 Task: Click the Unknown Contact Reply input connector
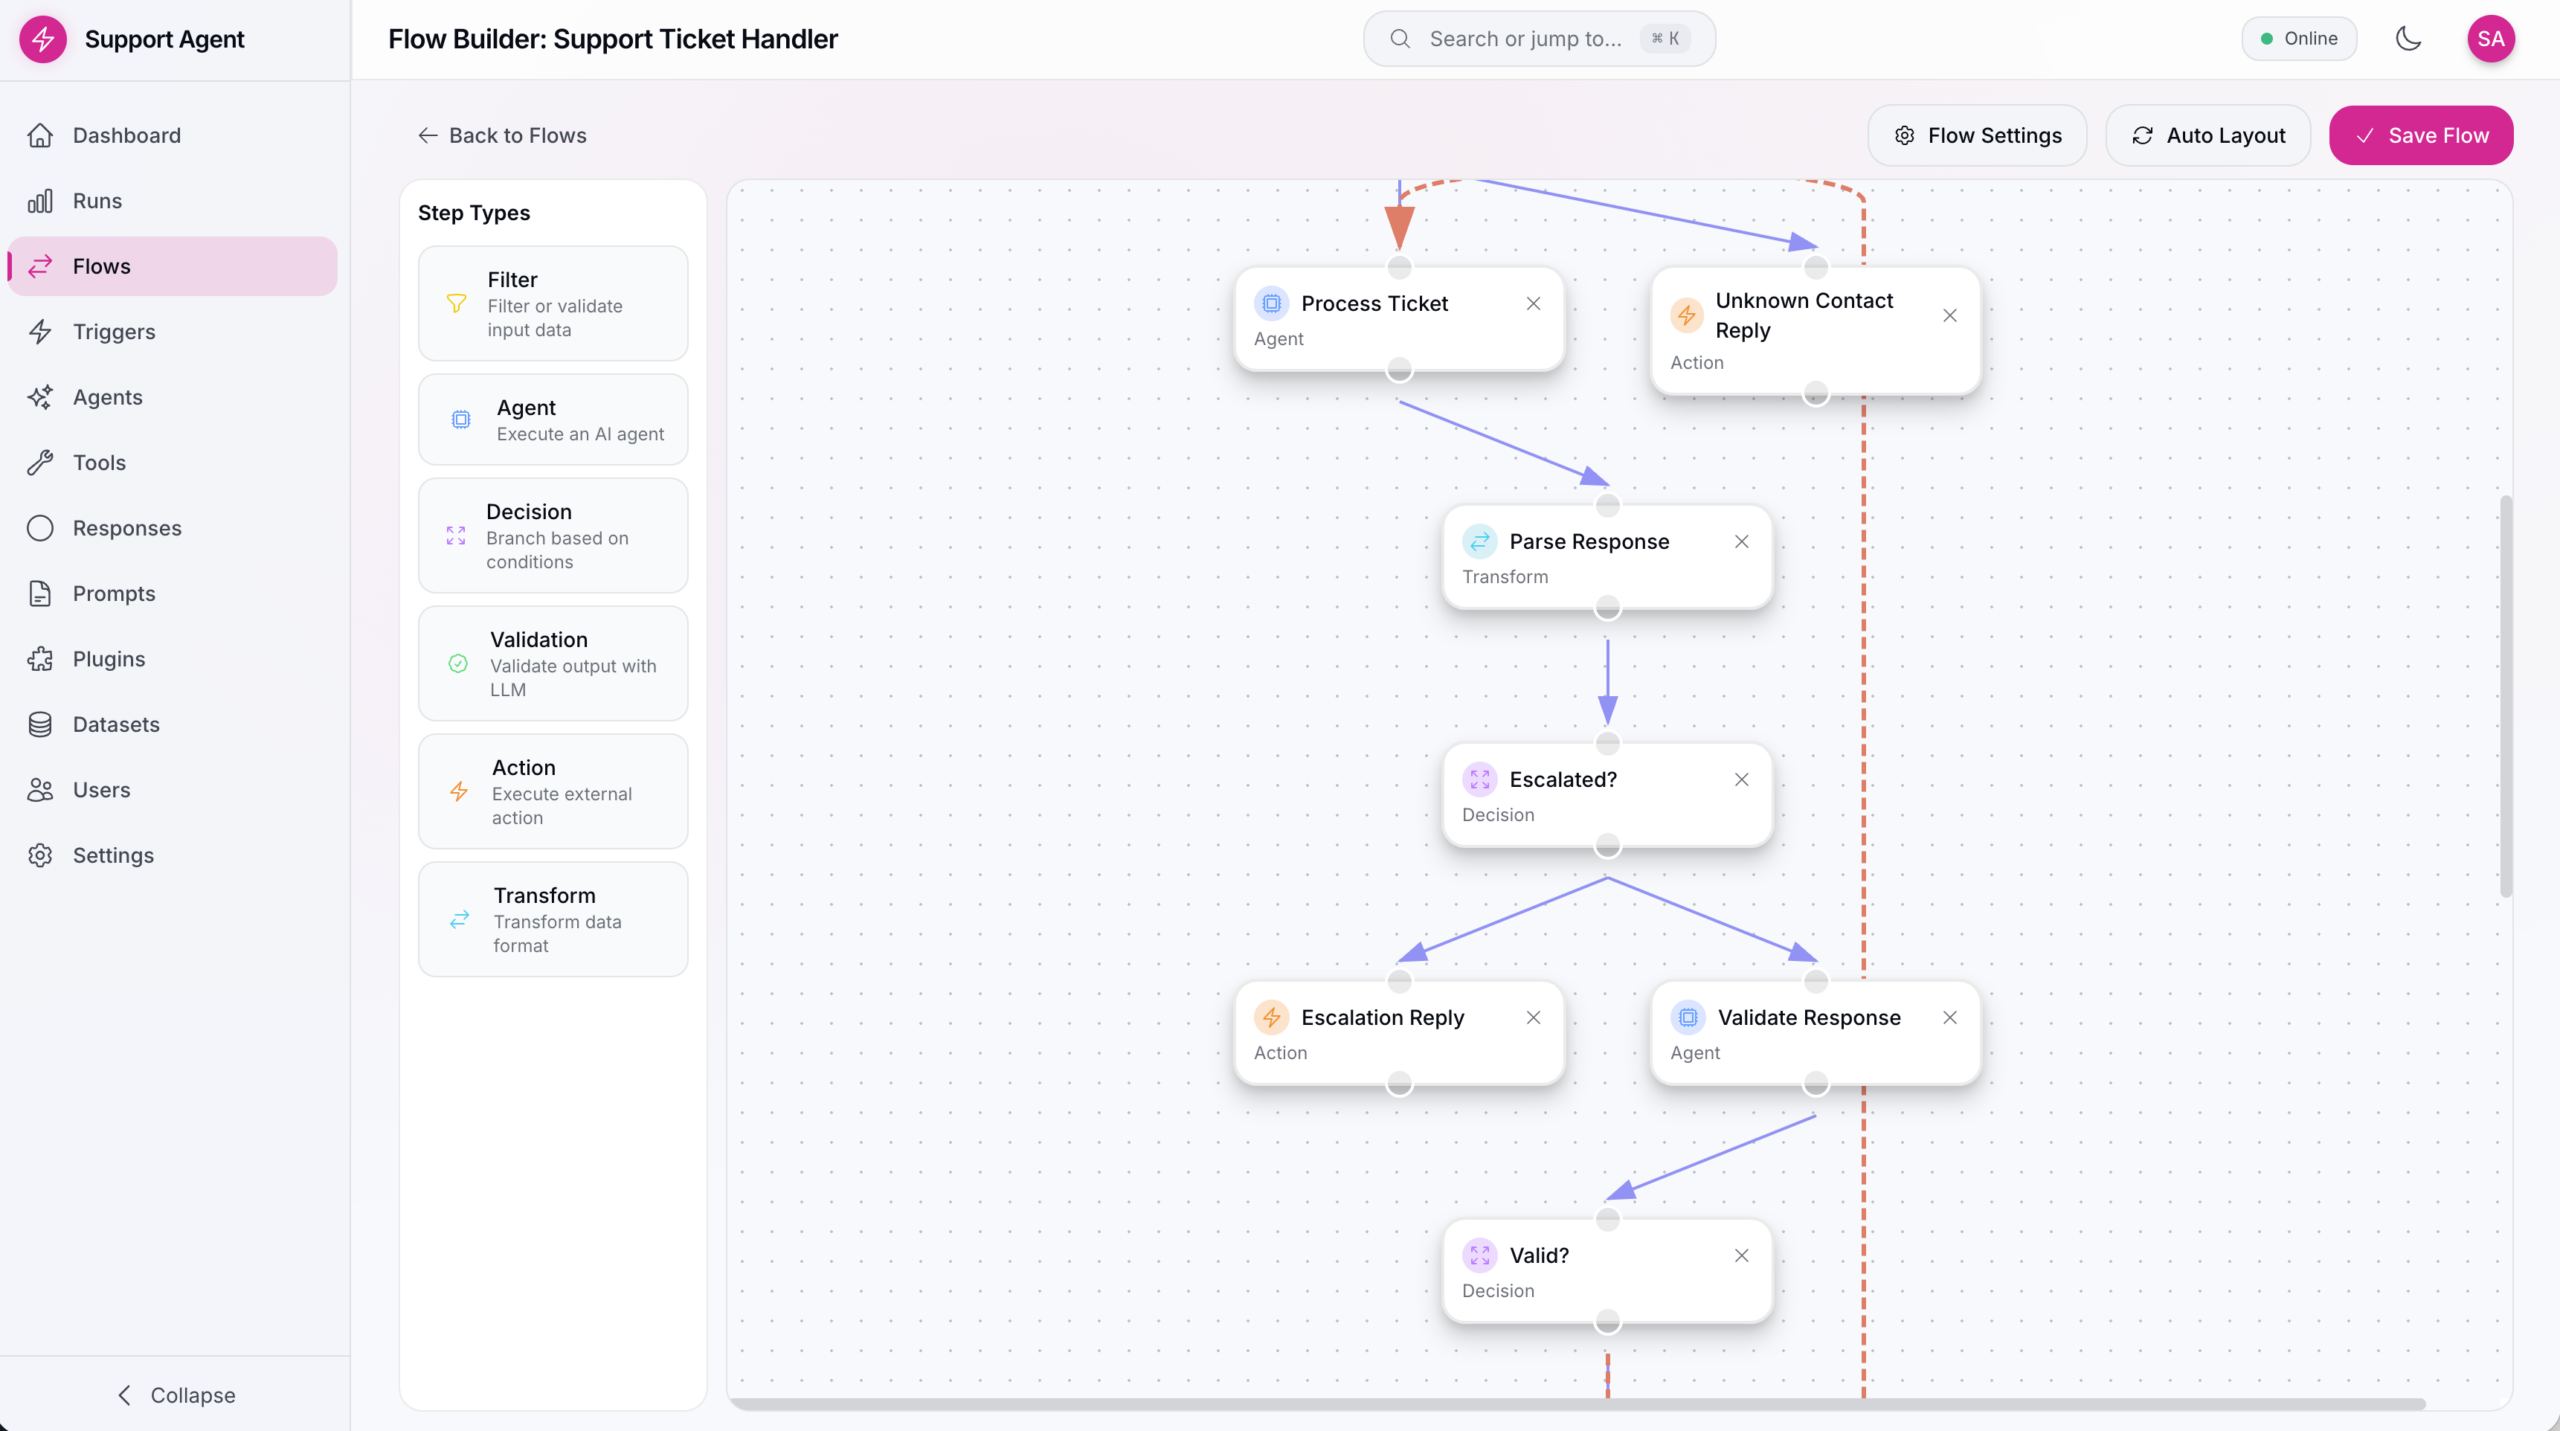[1815, 267]
